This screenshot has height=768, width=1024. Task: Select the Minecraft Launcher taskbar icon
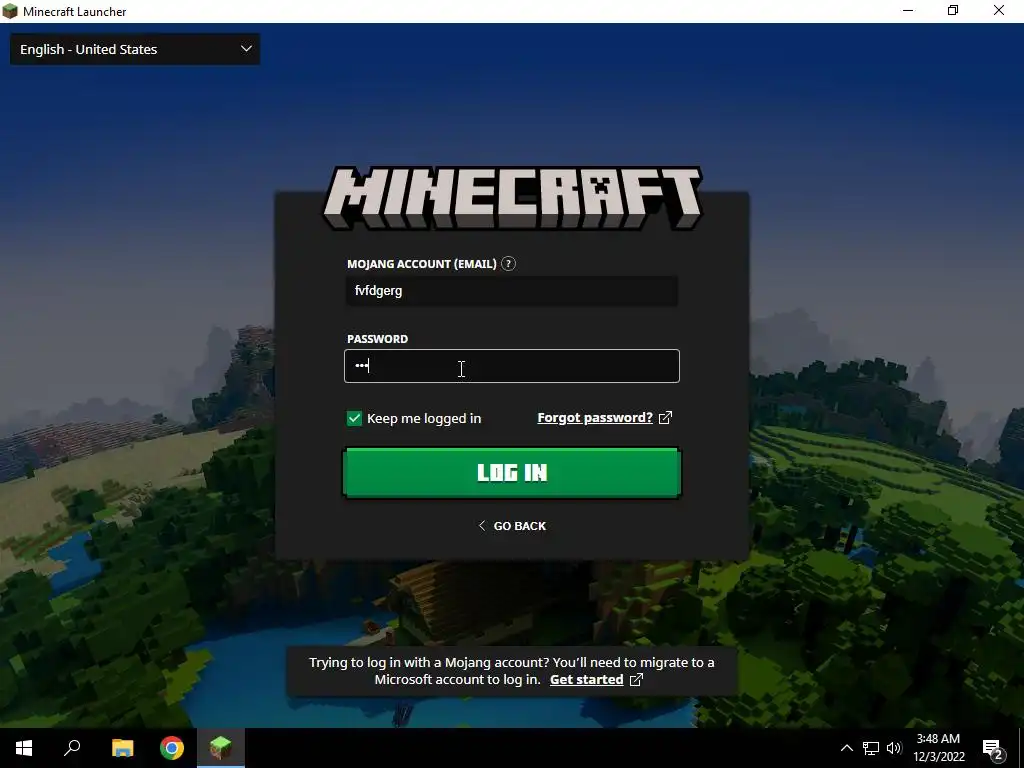221,748
